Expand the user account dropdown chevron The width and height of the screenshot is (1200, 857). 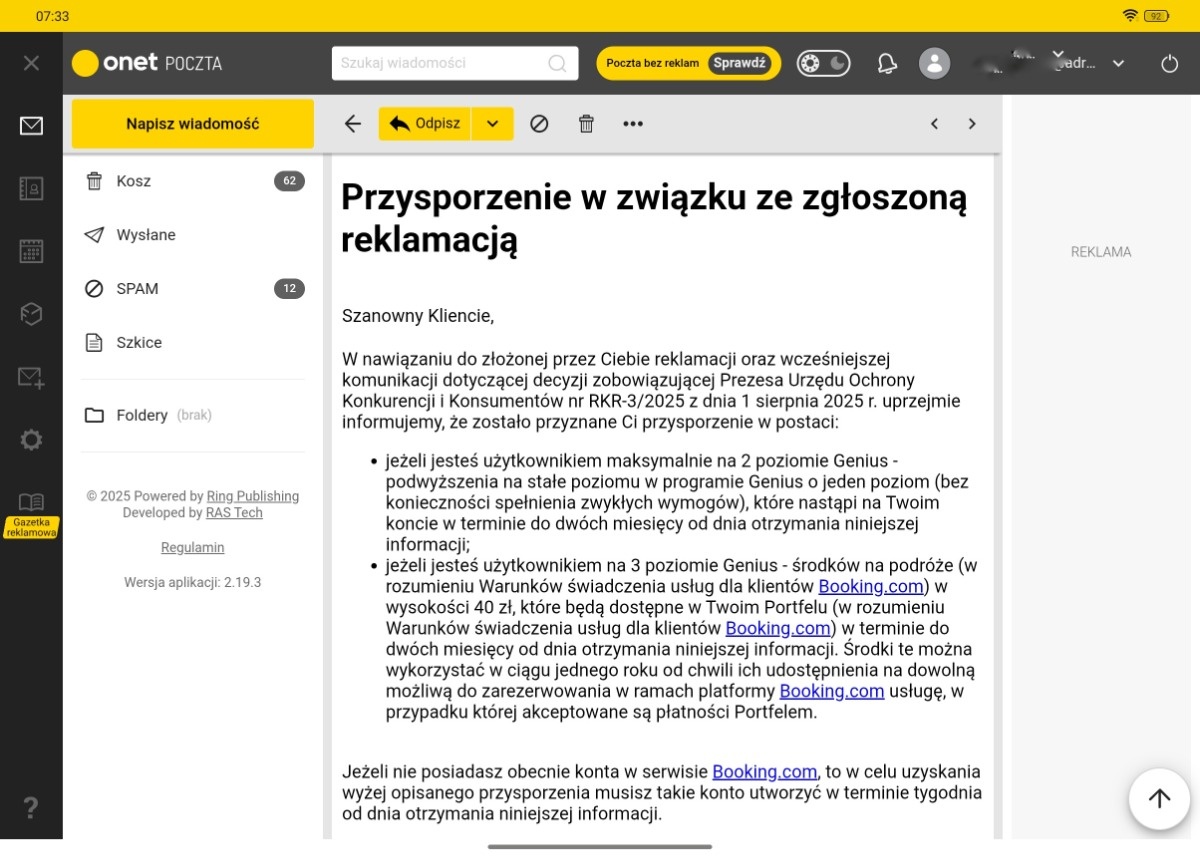tap(1118, 63)
